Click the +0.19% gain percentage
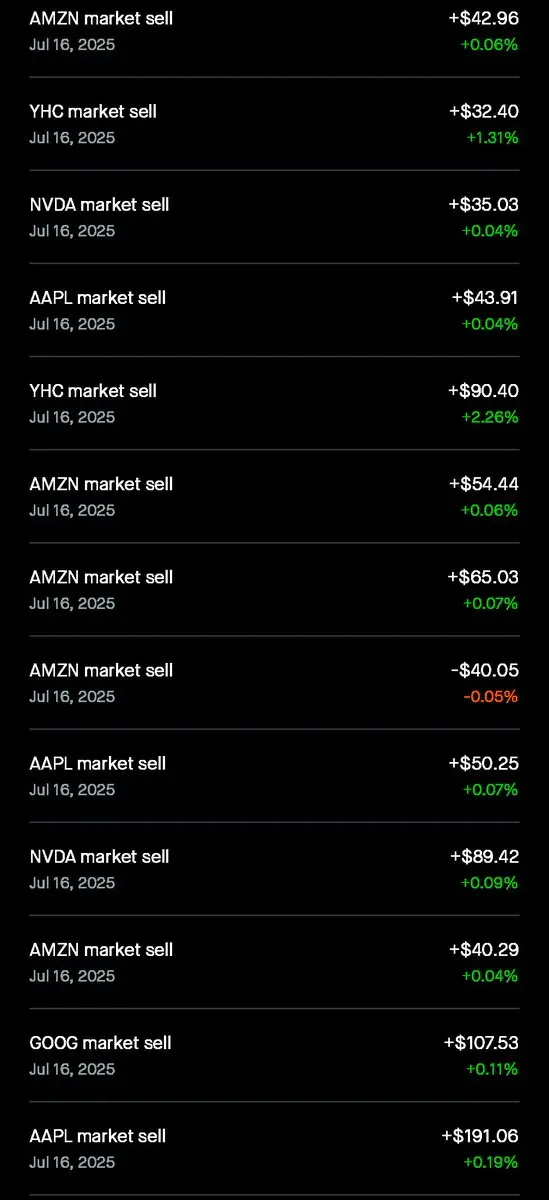 490,1162
